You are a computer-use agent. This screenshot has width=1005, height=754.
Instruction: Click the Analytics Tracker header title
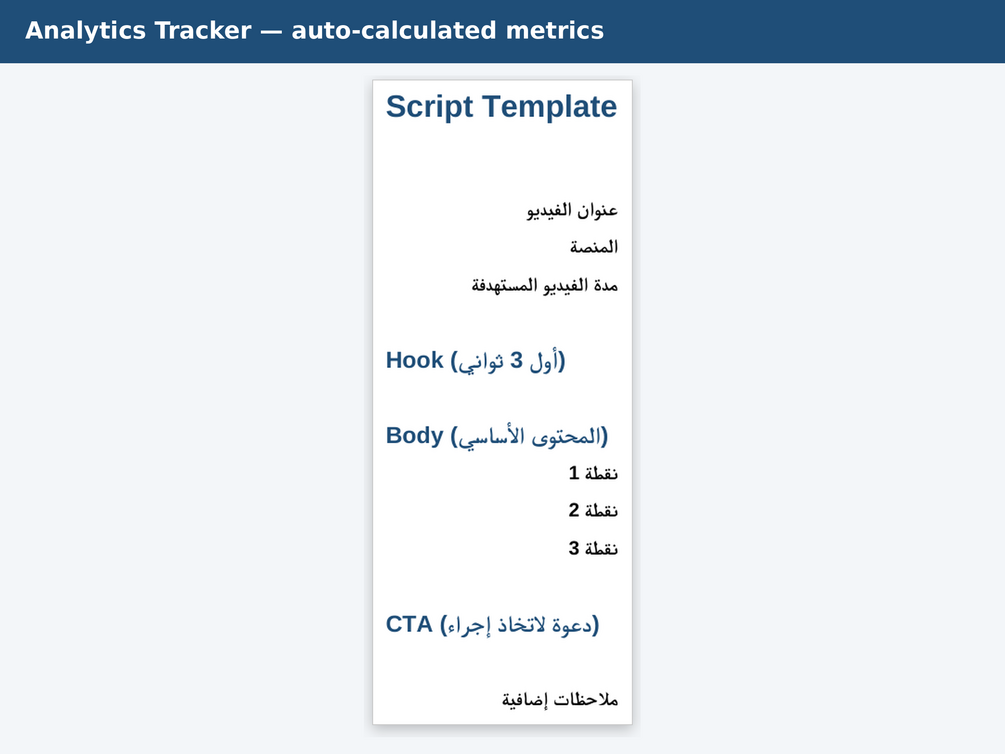coord(314,31)
